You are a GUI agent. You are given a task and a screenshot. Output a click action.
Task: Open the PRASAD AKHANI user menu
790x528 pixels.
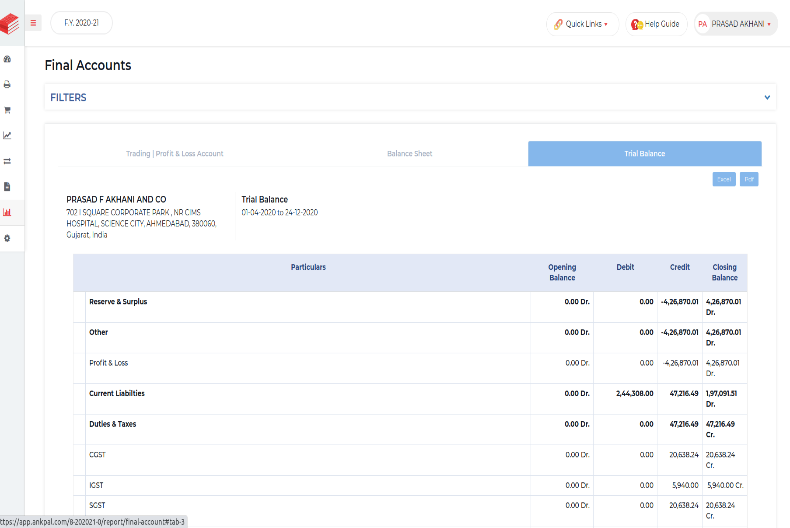[x=735, y=23]
